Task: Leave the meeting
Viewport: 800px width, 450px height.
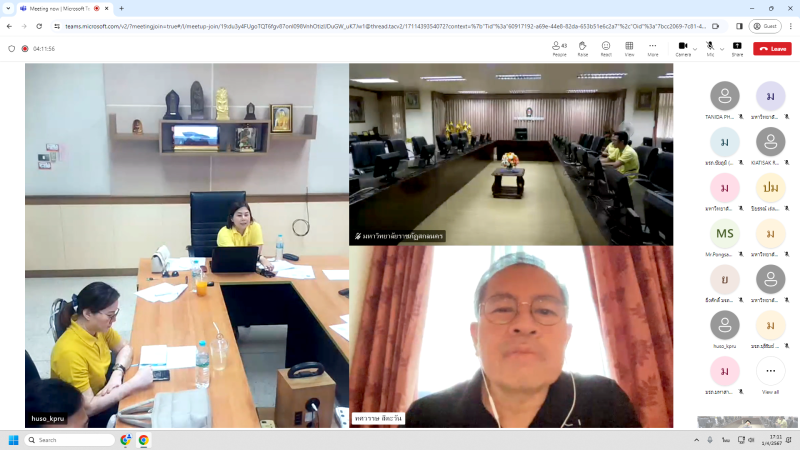Action: coord(772,48)
